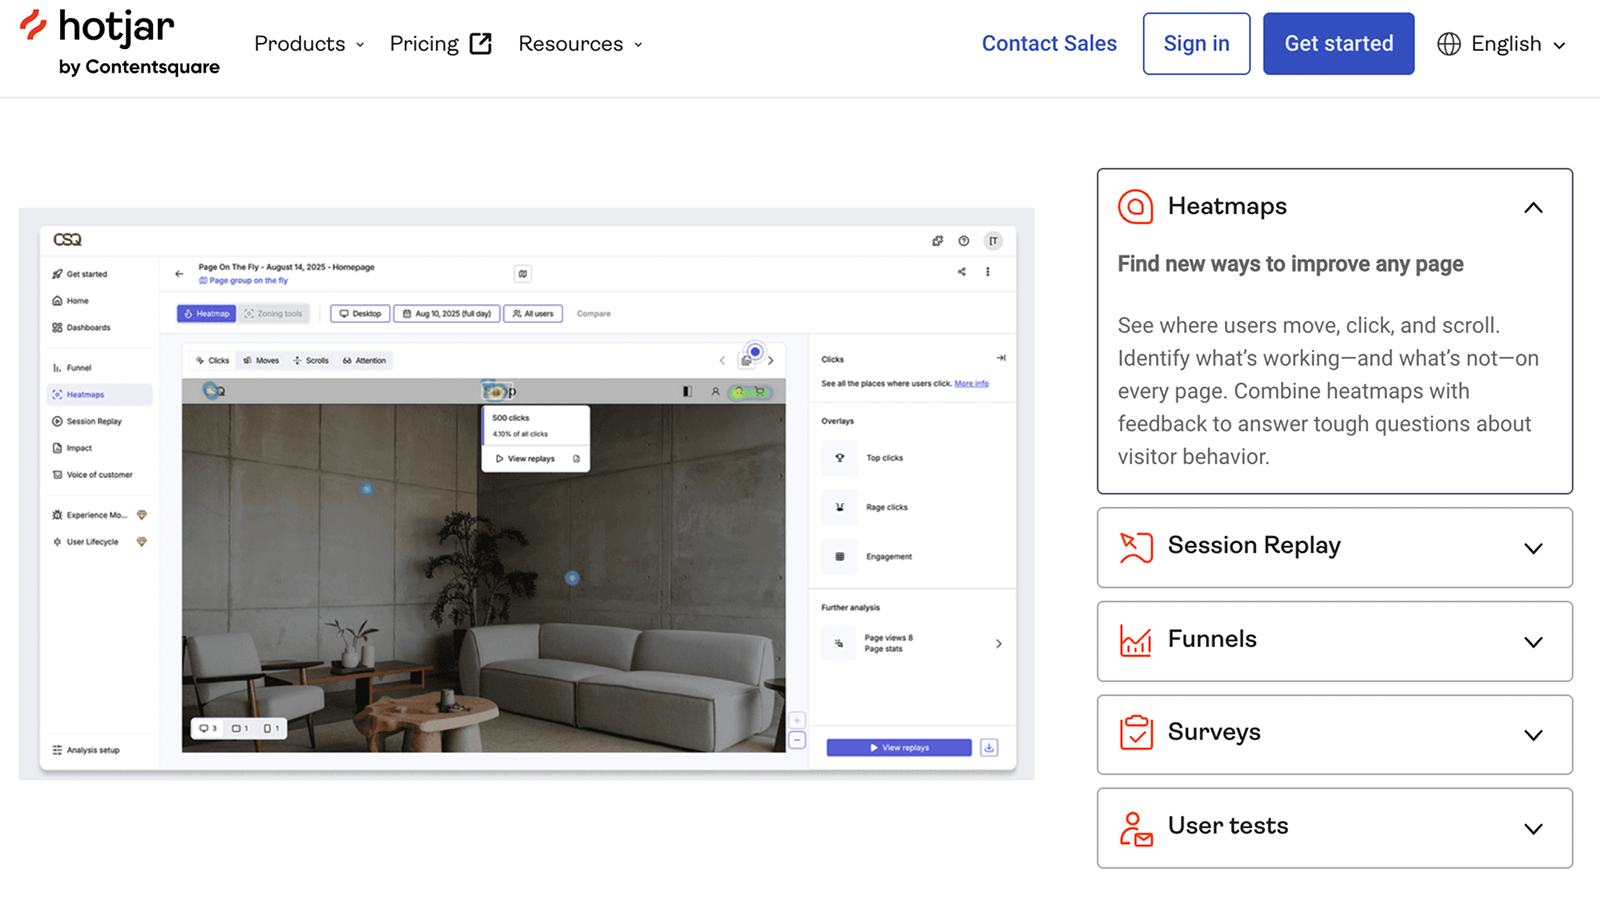The image size is (1600, 900).
Task: Select the Moves heatmap tab
Action: [261, 361]
